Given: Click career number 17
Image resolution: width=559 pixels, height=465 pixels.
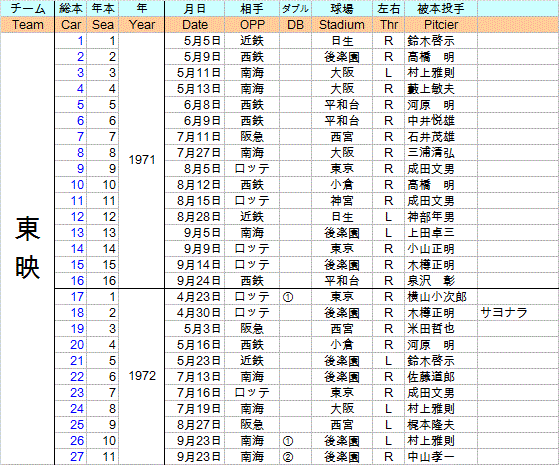Looking at the screenshot, I should pos(77,297).
